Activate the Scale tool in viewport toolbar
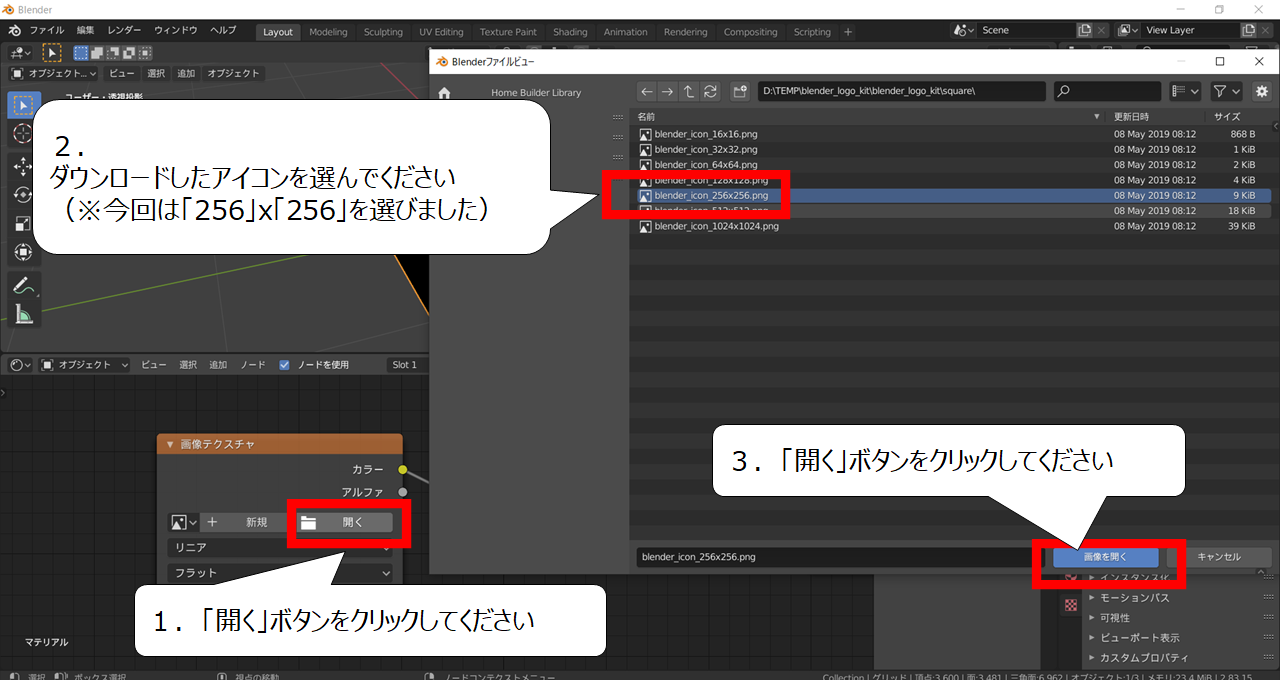 pyautogui.click(x=24, y=224)
